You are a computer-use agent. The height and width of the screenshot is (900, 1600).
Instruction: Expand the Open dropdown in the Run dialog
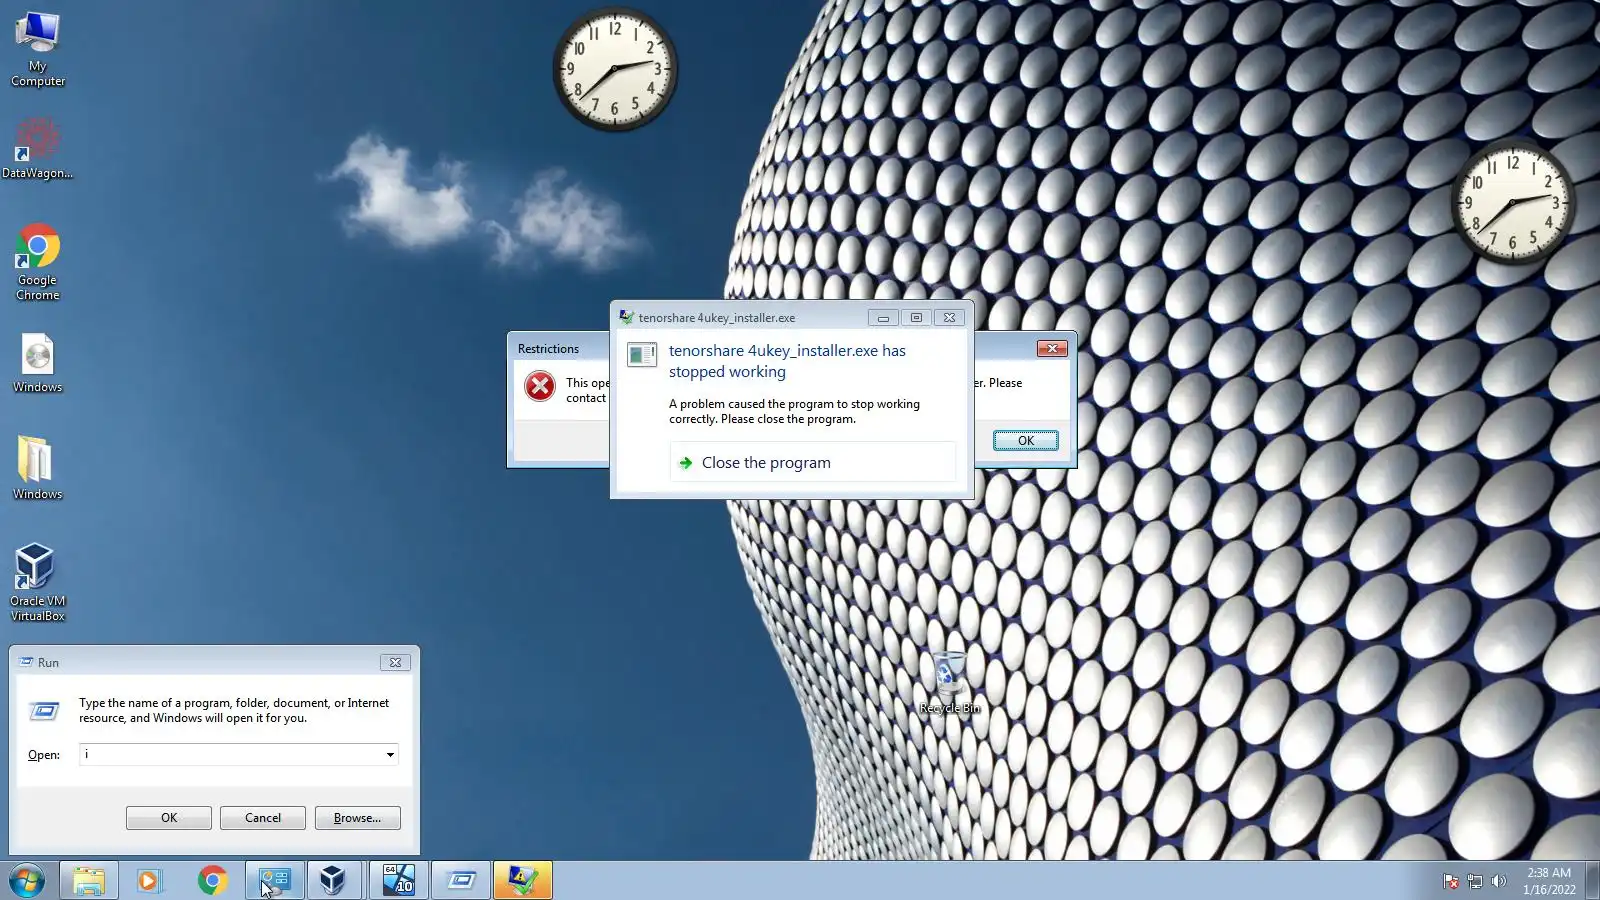390,755
